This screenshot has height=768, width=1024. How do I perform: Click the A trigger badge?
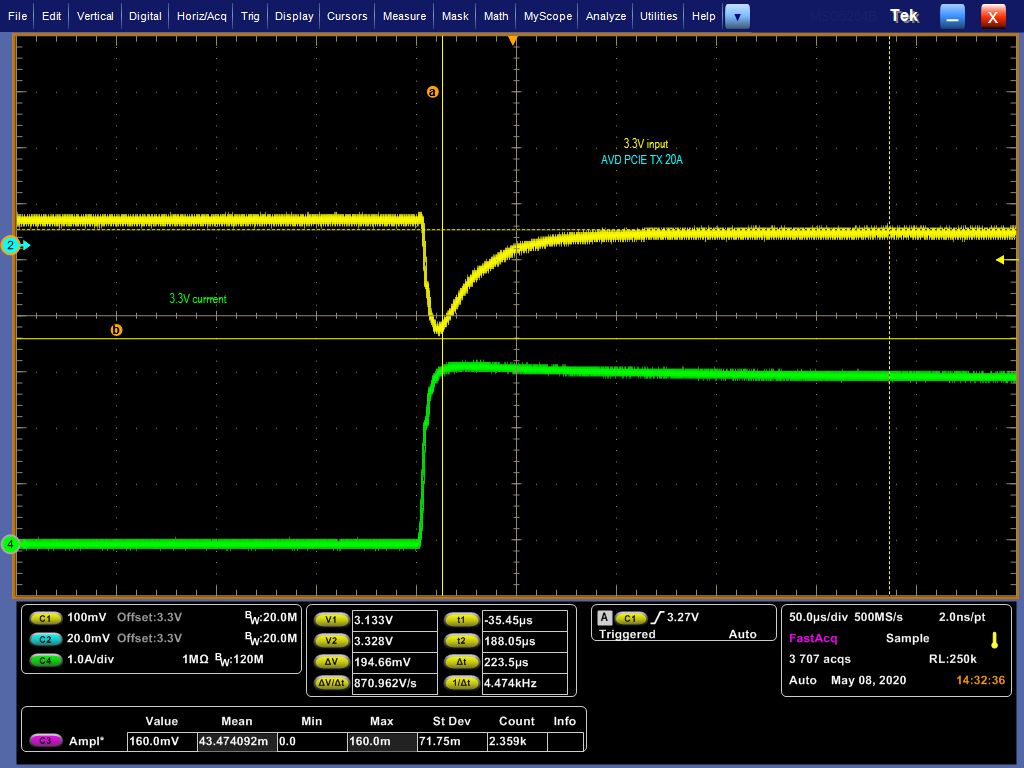pyautogui.click(x=605, y=617)
